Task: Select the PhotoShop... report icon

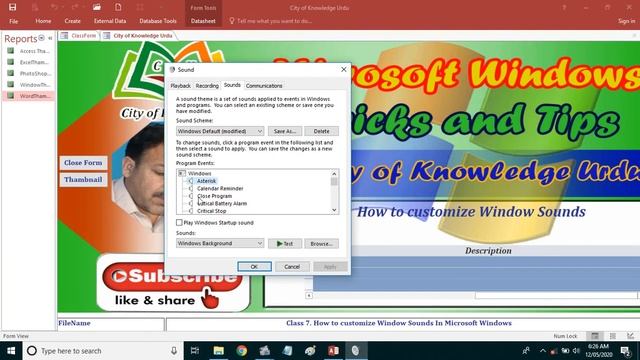Action: click(x=11, y=73)
